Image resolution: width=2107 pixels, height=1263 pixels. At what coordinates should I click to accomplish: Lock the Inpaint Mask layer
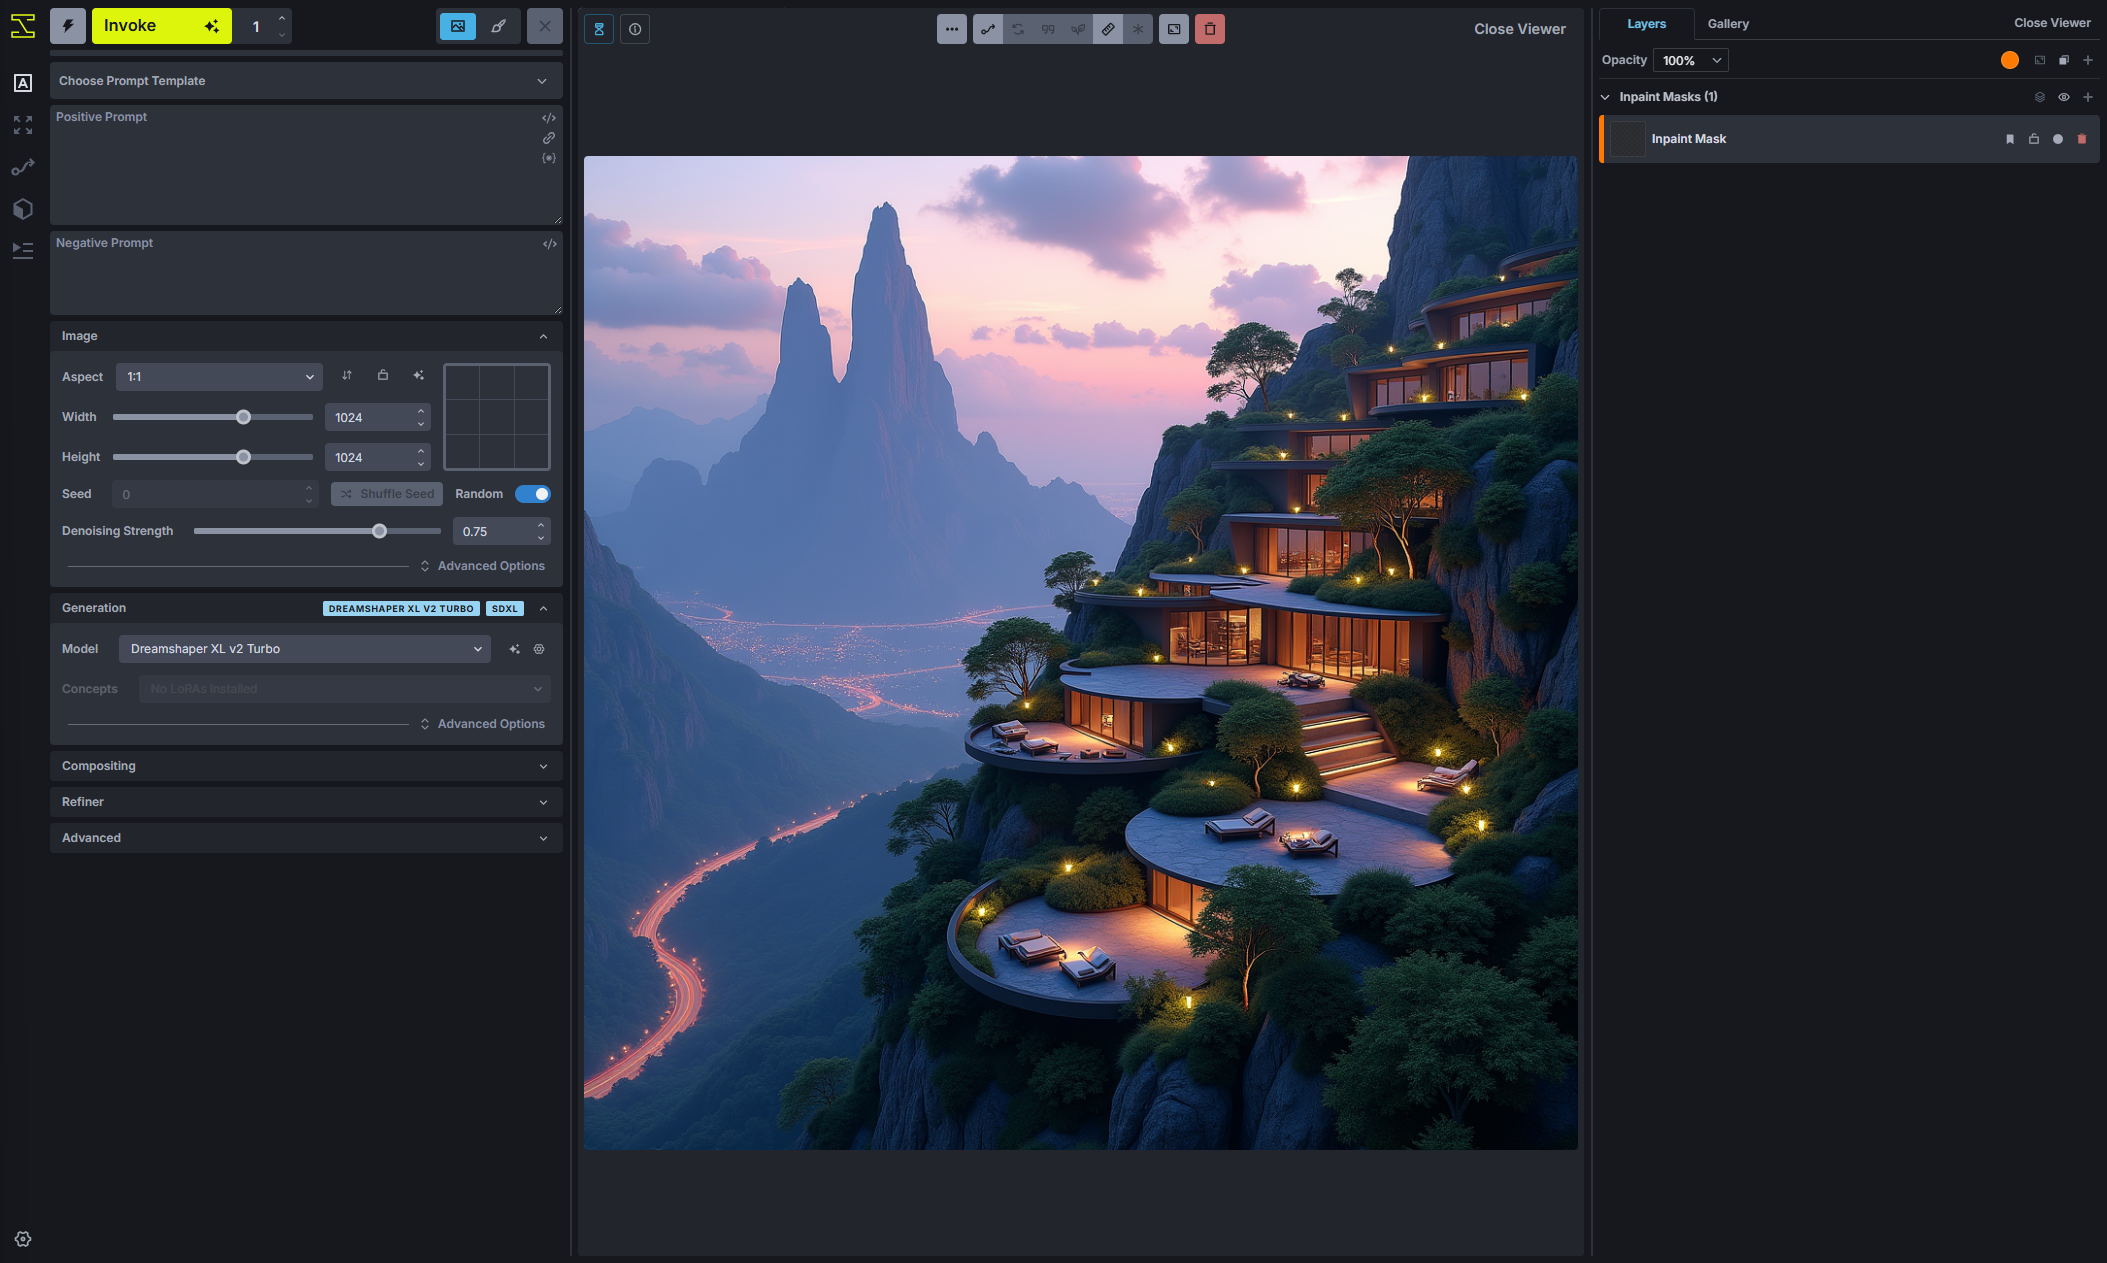(x=2034, y=139)
